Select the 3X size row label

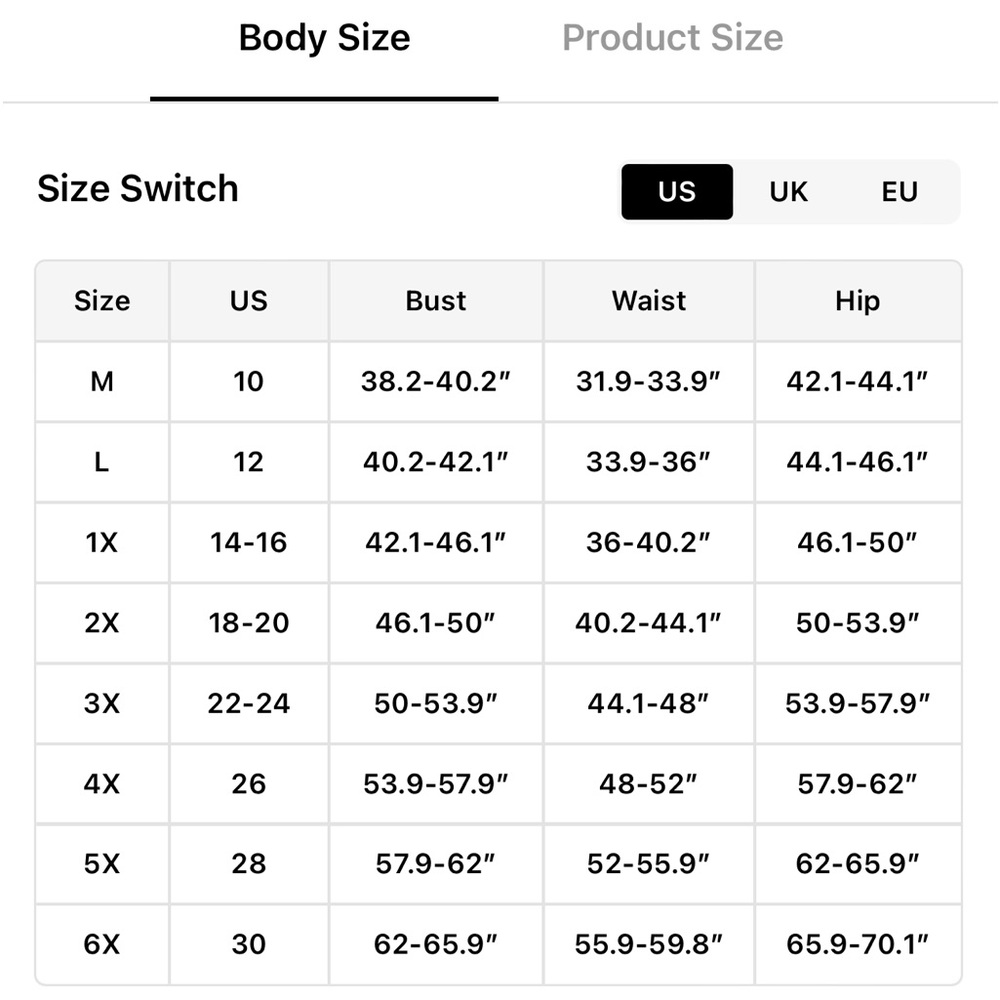click(x=102, y=703)
